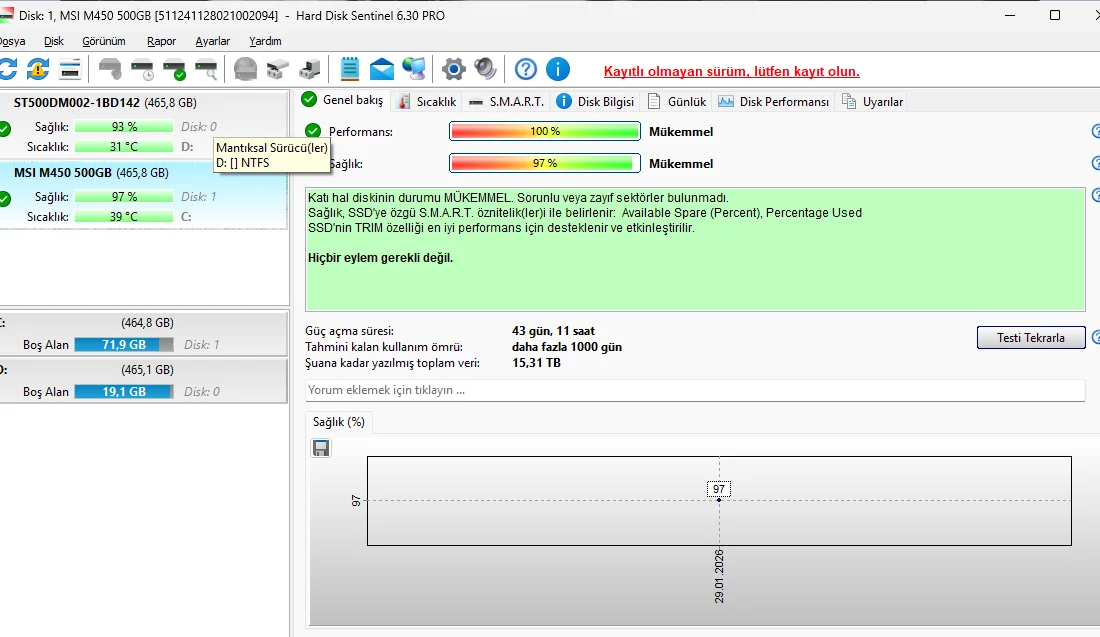
Task: Click the gray disk with shield toolbar icon
Action: point(110,69)
